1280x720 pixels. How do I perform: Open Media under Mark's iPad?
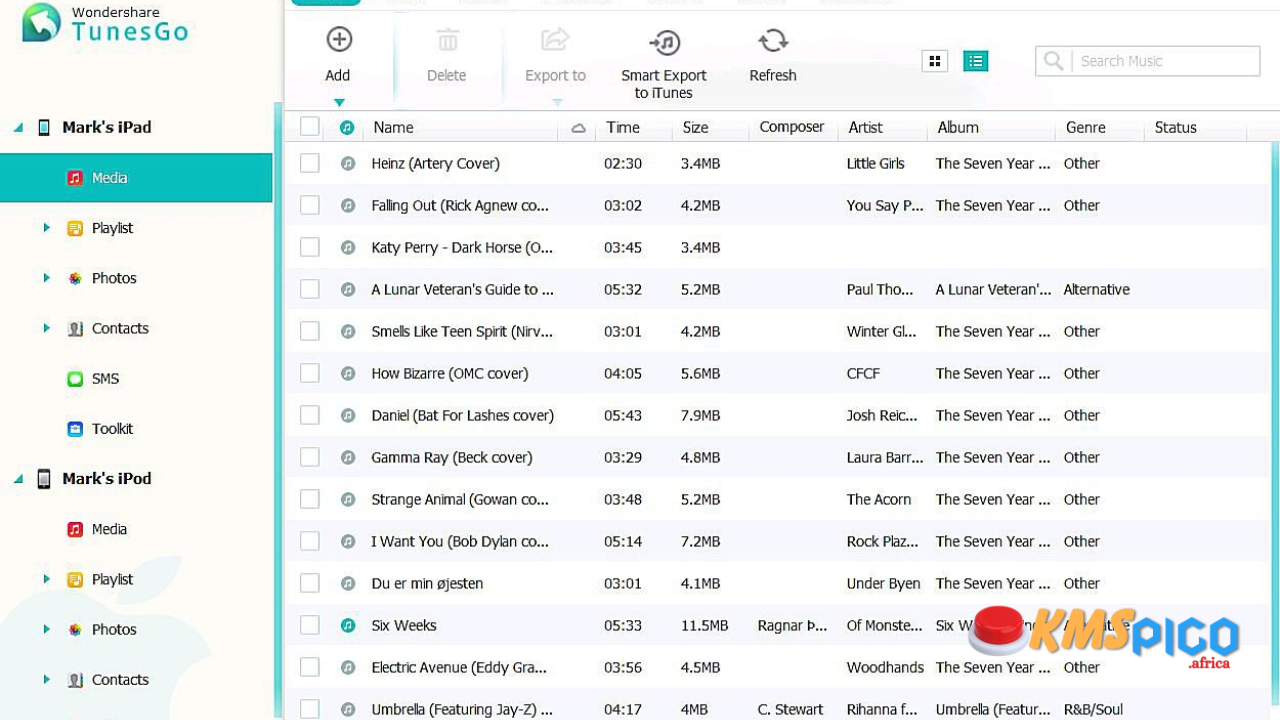point(136,178)
